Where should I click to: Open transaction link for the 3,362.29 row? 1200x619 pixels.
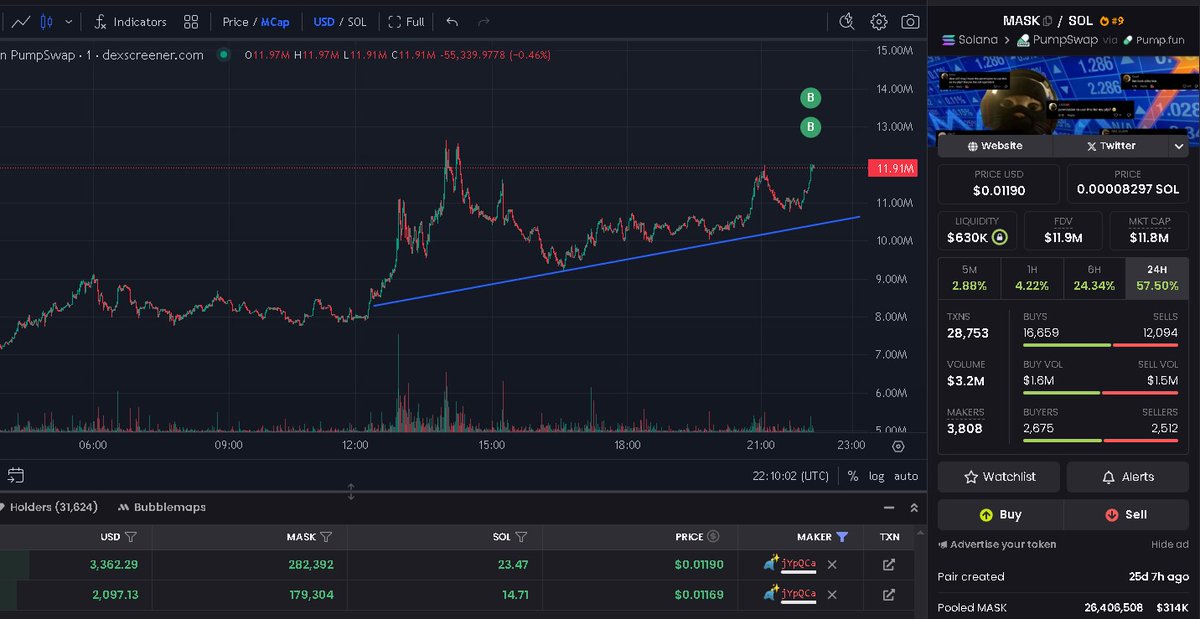[889, 565]
